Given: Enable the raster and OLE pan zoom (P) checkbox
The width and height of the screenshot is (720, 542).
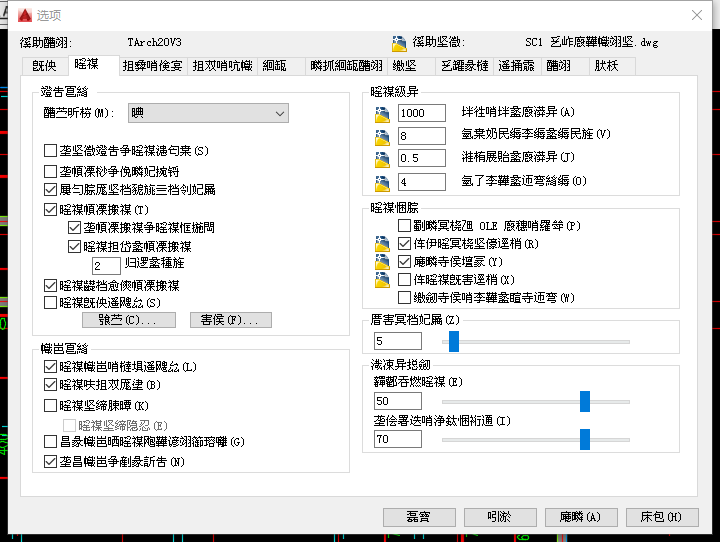Looking at the screenshot, I should pyautogui.click(x=404, y=226).
